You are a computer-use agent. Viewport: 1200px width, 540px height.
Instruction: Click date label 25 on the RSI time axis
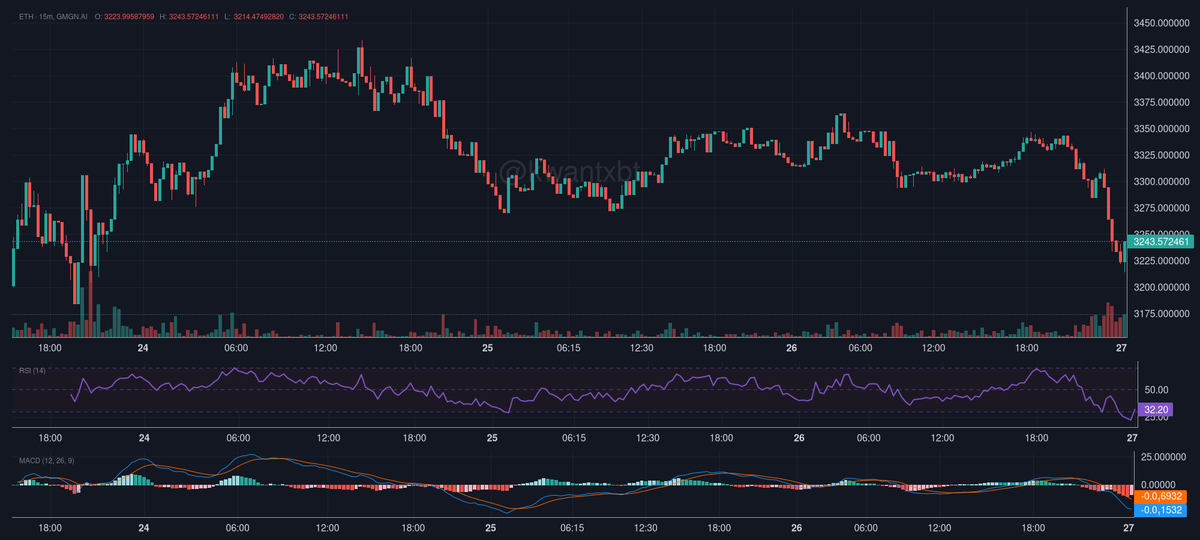click(490, 438)
